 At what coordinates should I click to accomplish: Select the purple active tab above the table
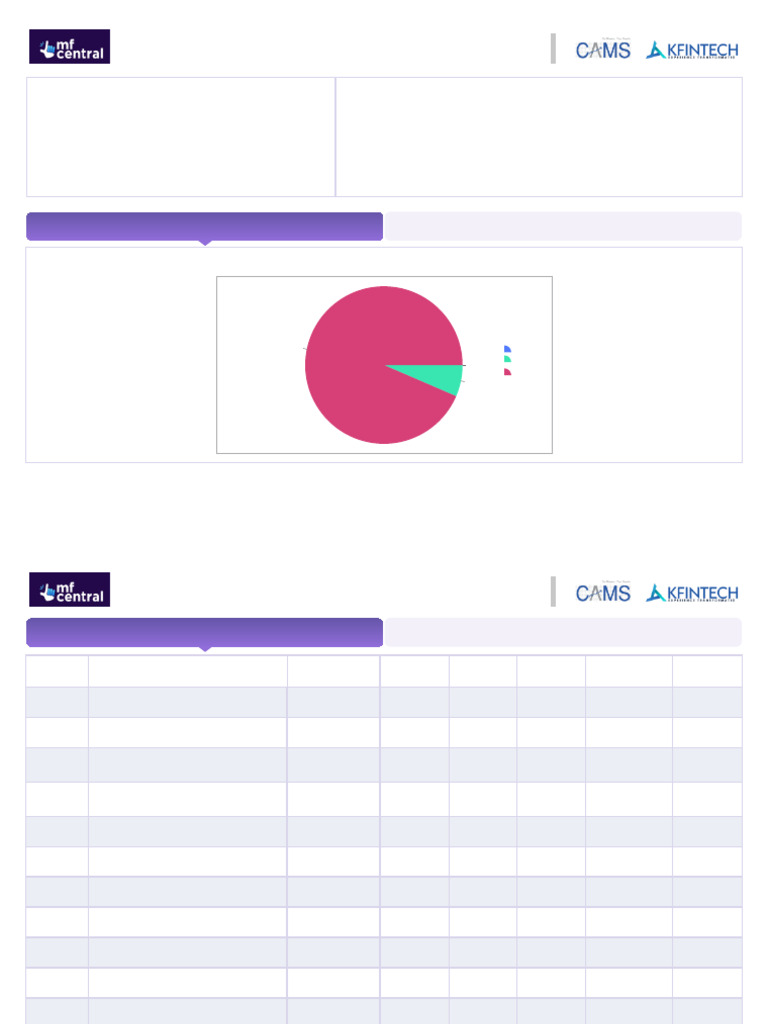tap(204, 632)
